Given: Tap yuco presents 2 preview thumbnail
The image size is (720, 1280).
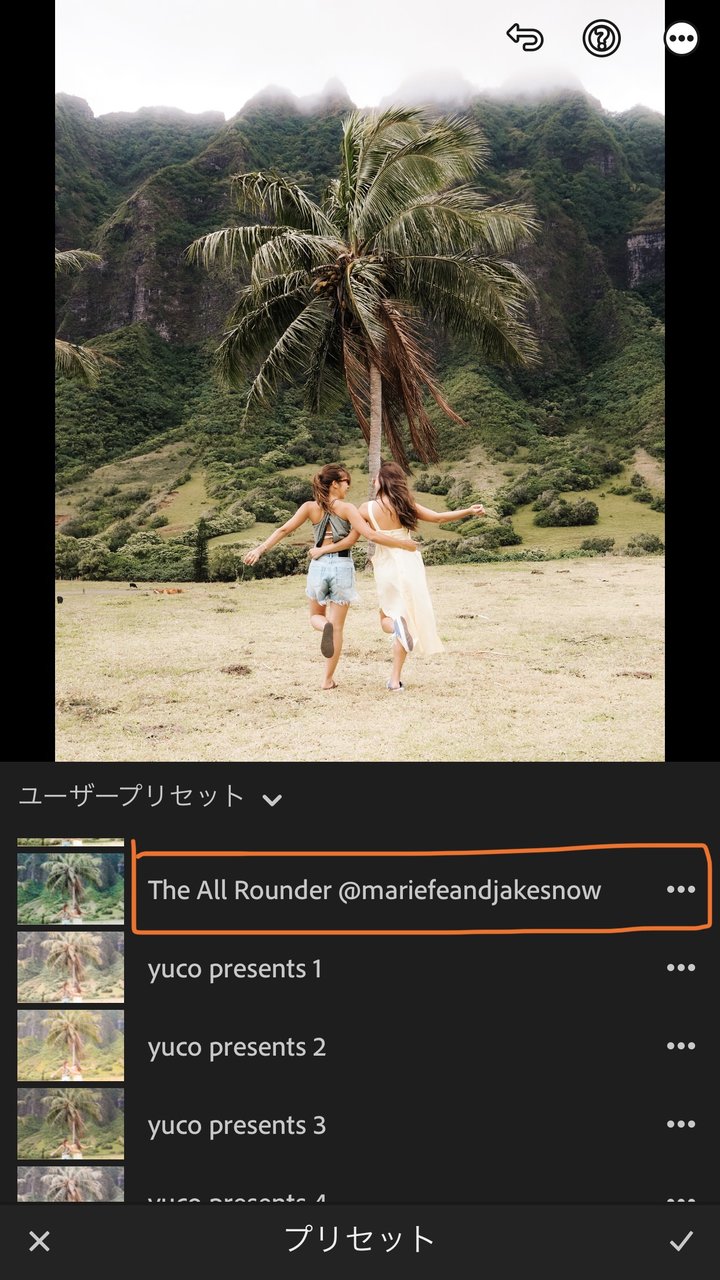Looking at the screenshot, I should tap(71, 1045).
